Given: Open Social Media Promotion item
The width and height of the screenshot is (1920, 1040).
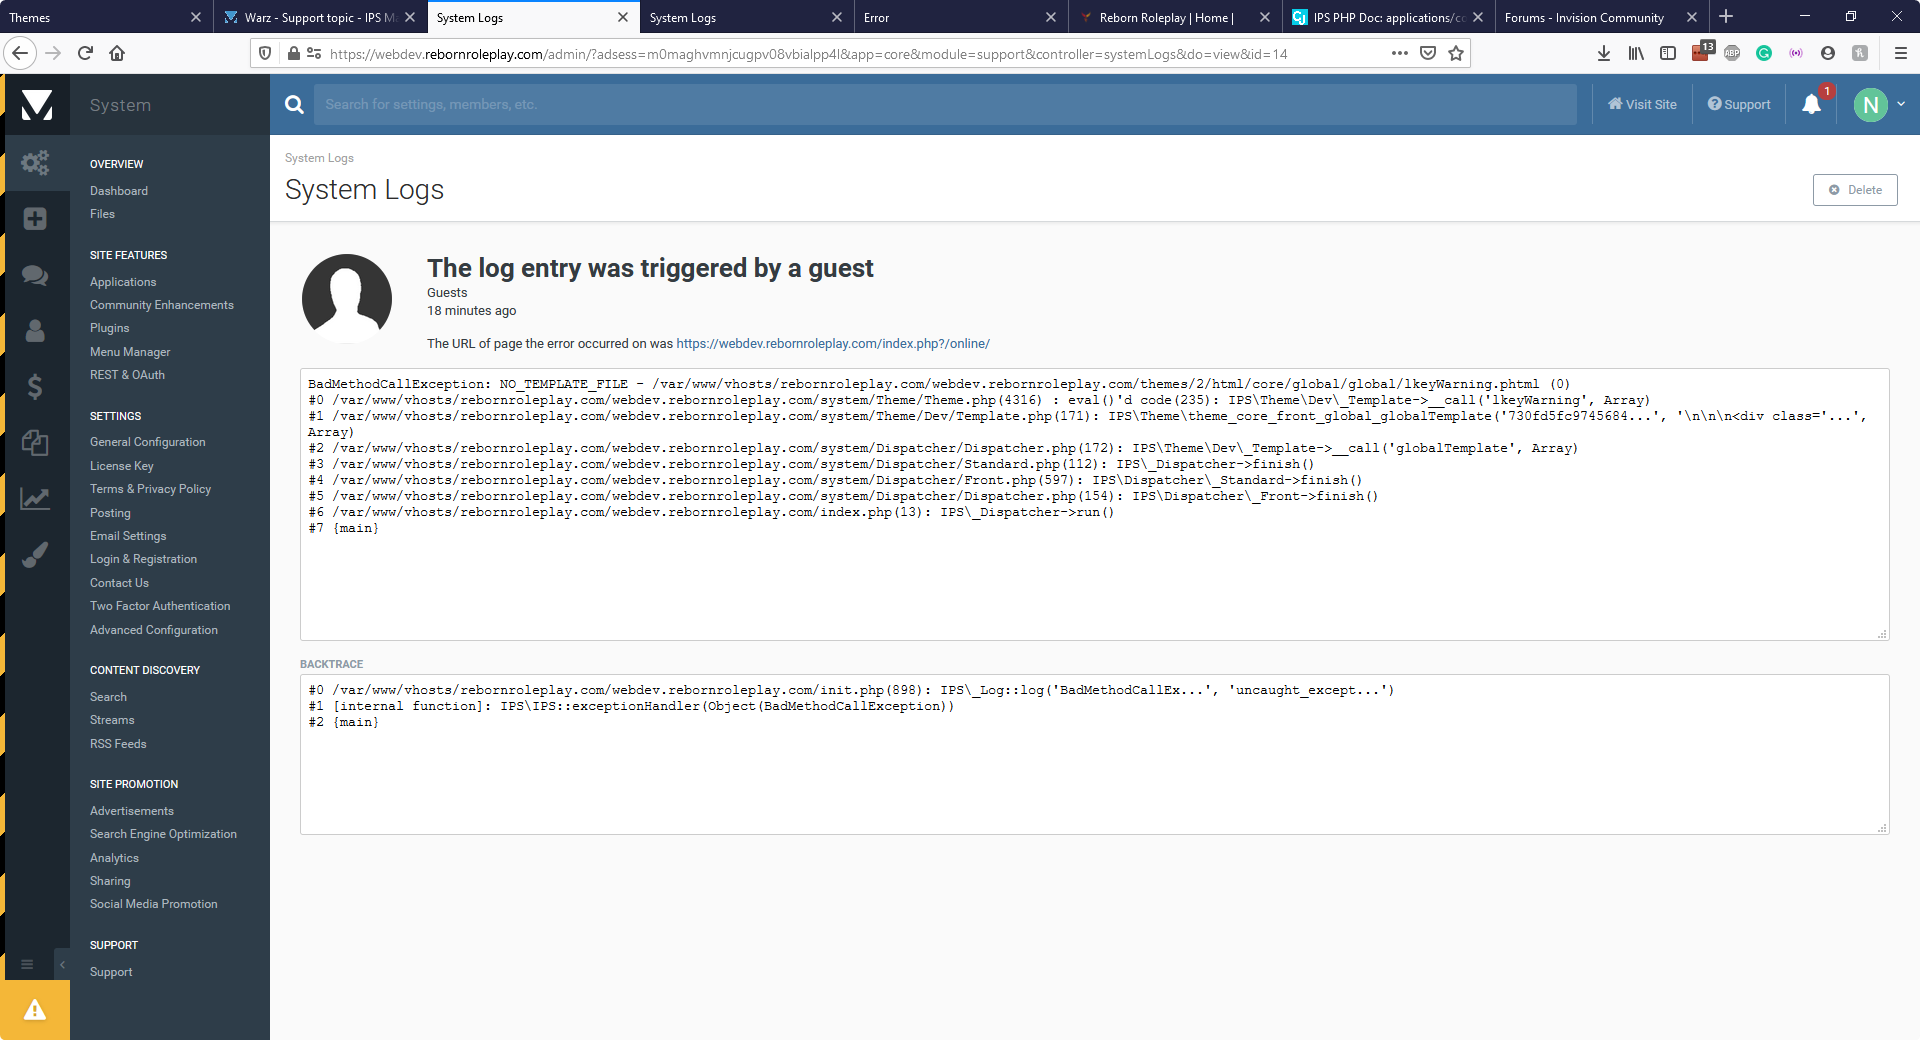Looking at the screenshot, I should (154, 904).
